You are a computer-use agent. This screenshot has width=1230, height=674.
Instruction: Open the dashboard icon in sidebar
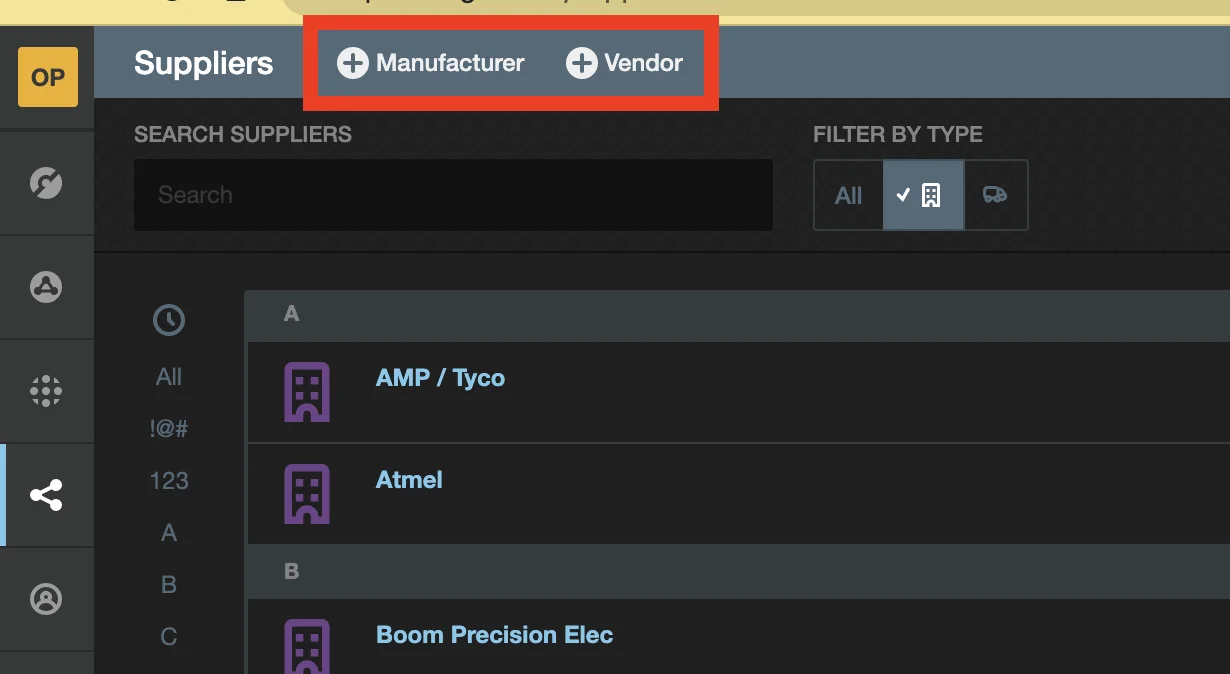coord(47,183)
